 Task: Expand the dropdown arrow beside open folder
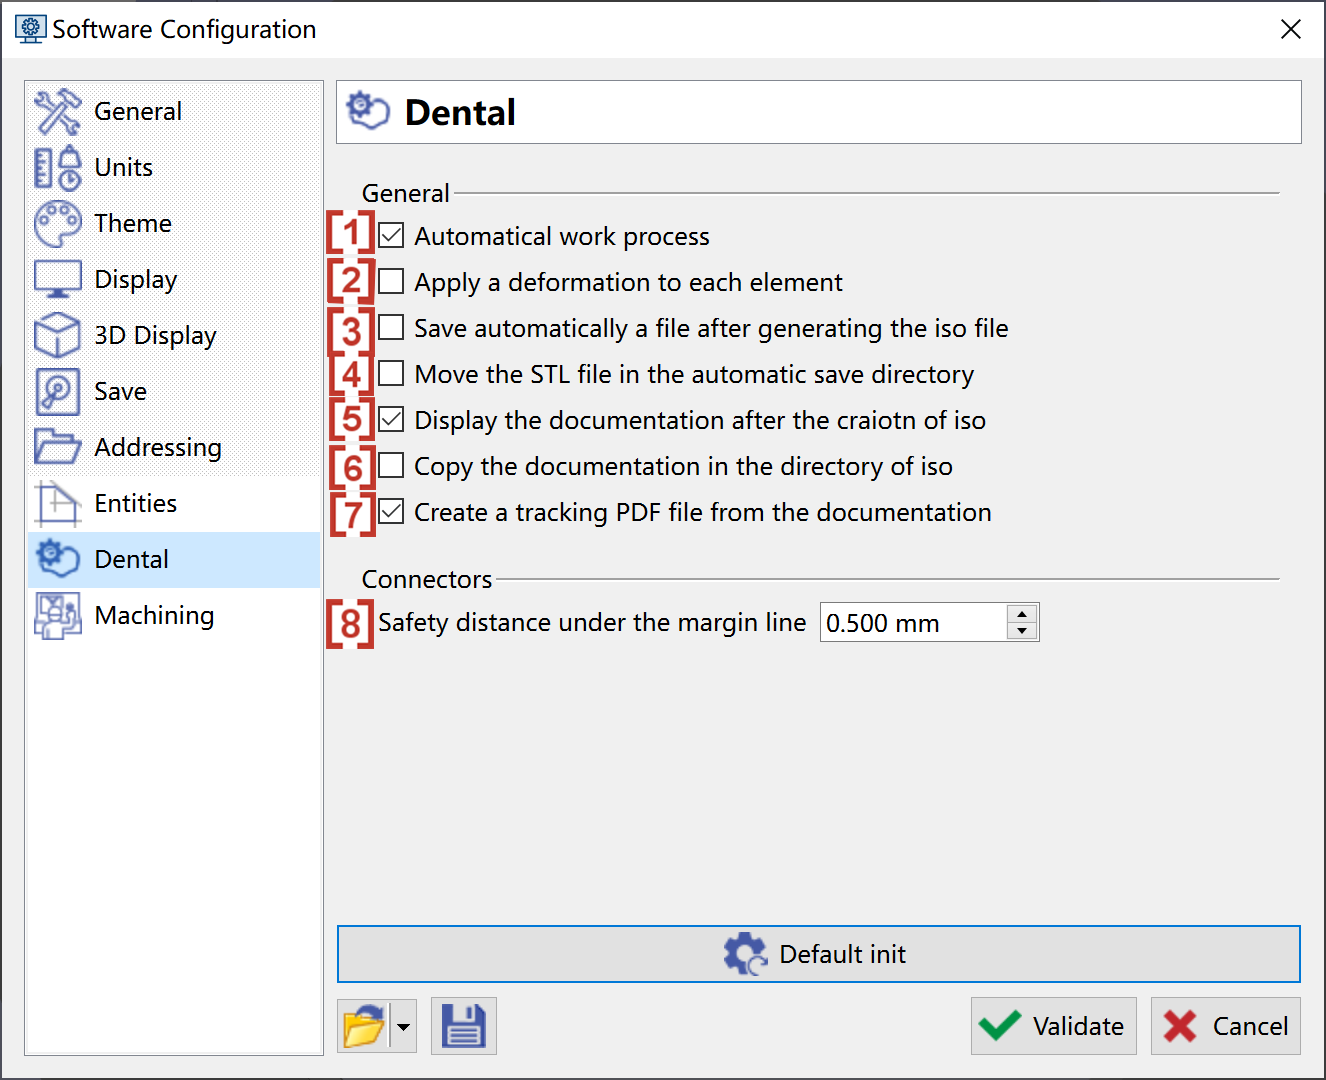404,1026
